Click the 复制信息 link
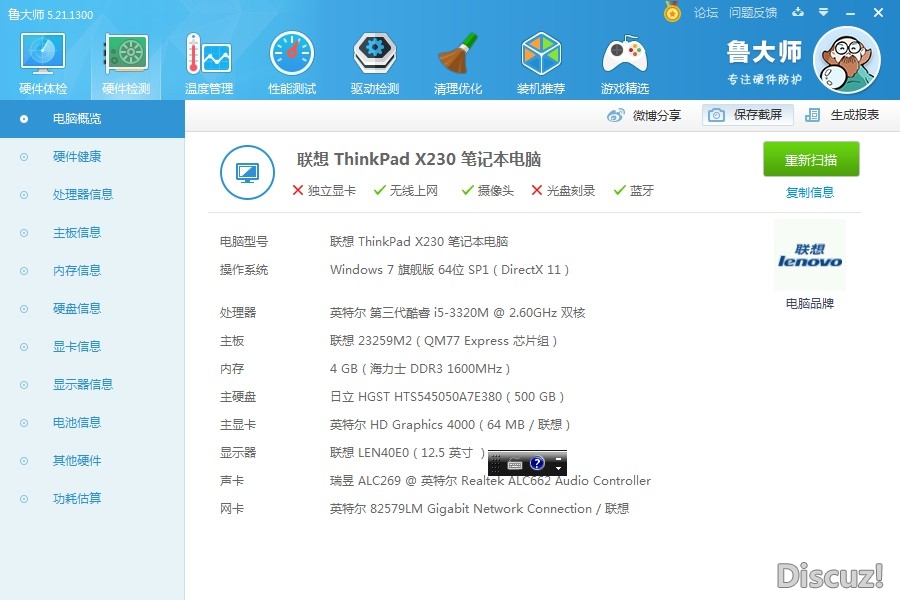This screenshot has height=600, width=900. [810, 192]
